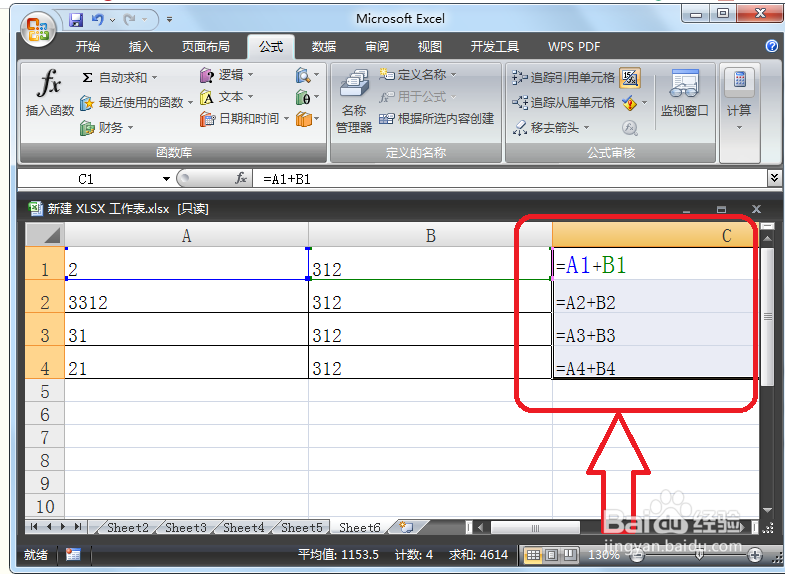Open the Name Manager (名称管理器)
This screenshot has width=785, height=574.
pos(354,101)
